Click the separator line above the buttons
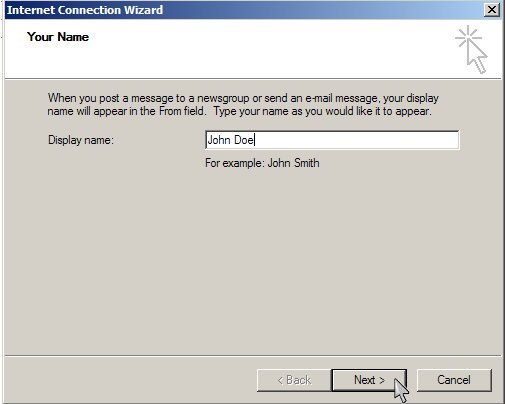505x404 pixels. click(253, 355)
